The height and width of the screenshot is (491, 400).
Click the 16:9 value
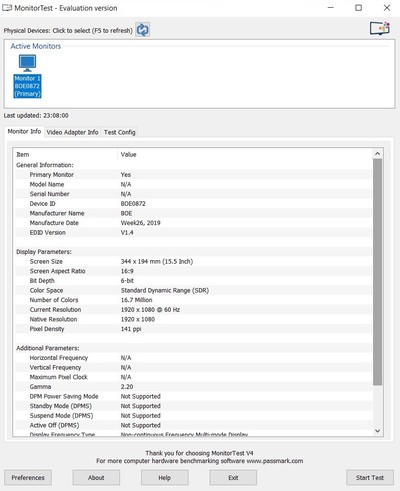click(x=127, y=271)
